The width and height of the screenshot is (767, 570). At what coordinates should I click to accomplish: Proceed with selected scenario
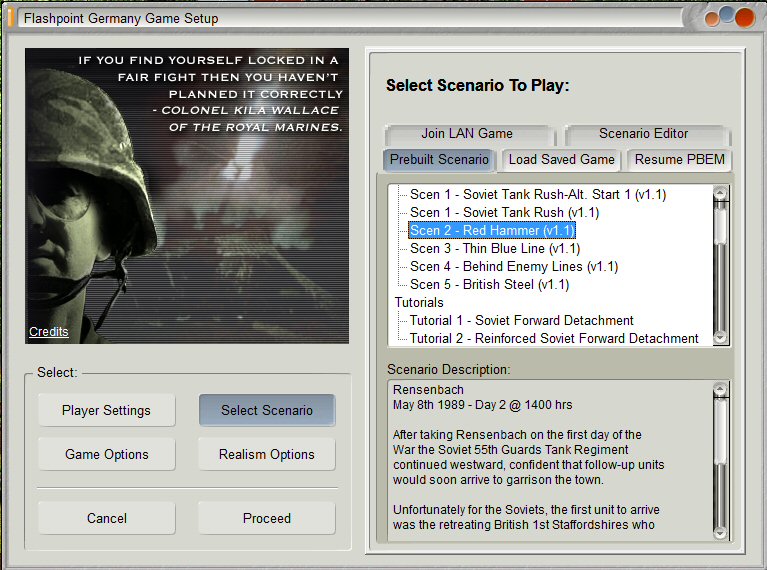coord(267,518)
